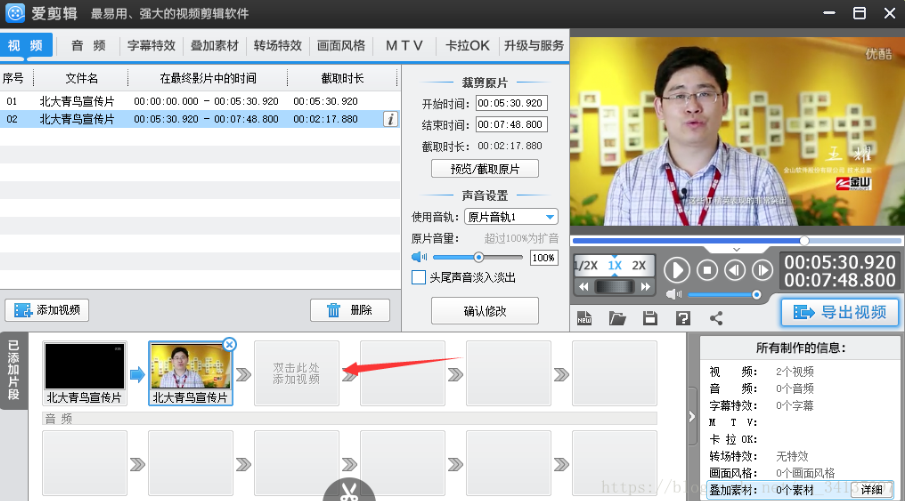Click the 删除 button with trash icon

[x=350, y=310]
